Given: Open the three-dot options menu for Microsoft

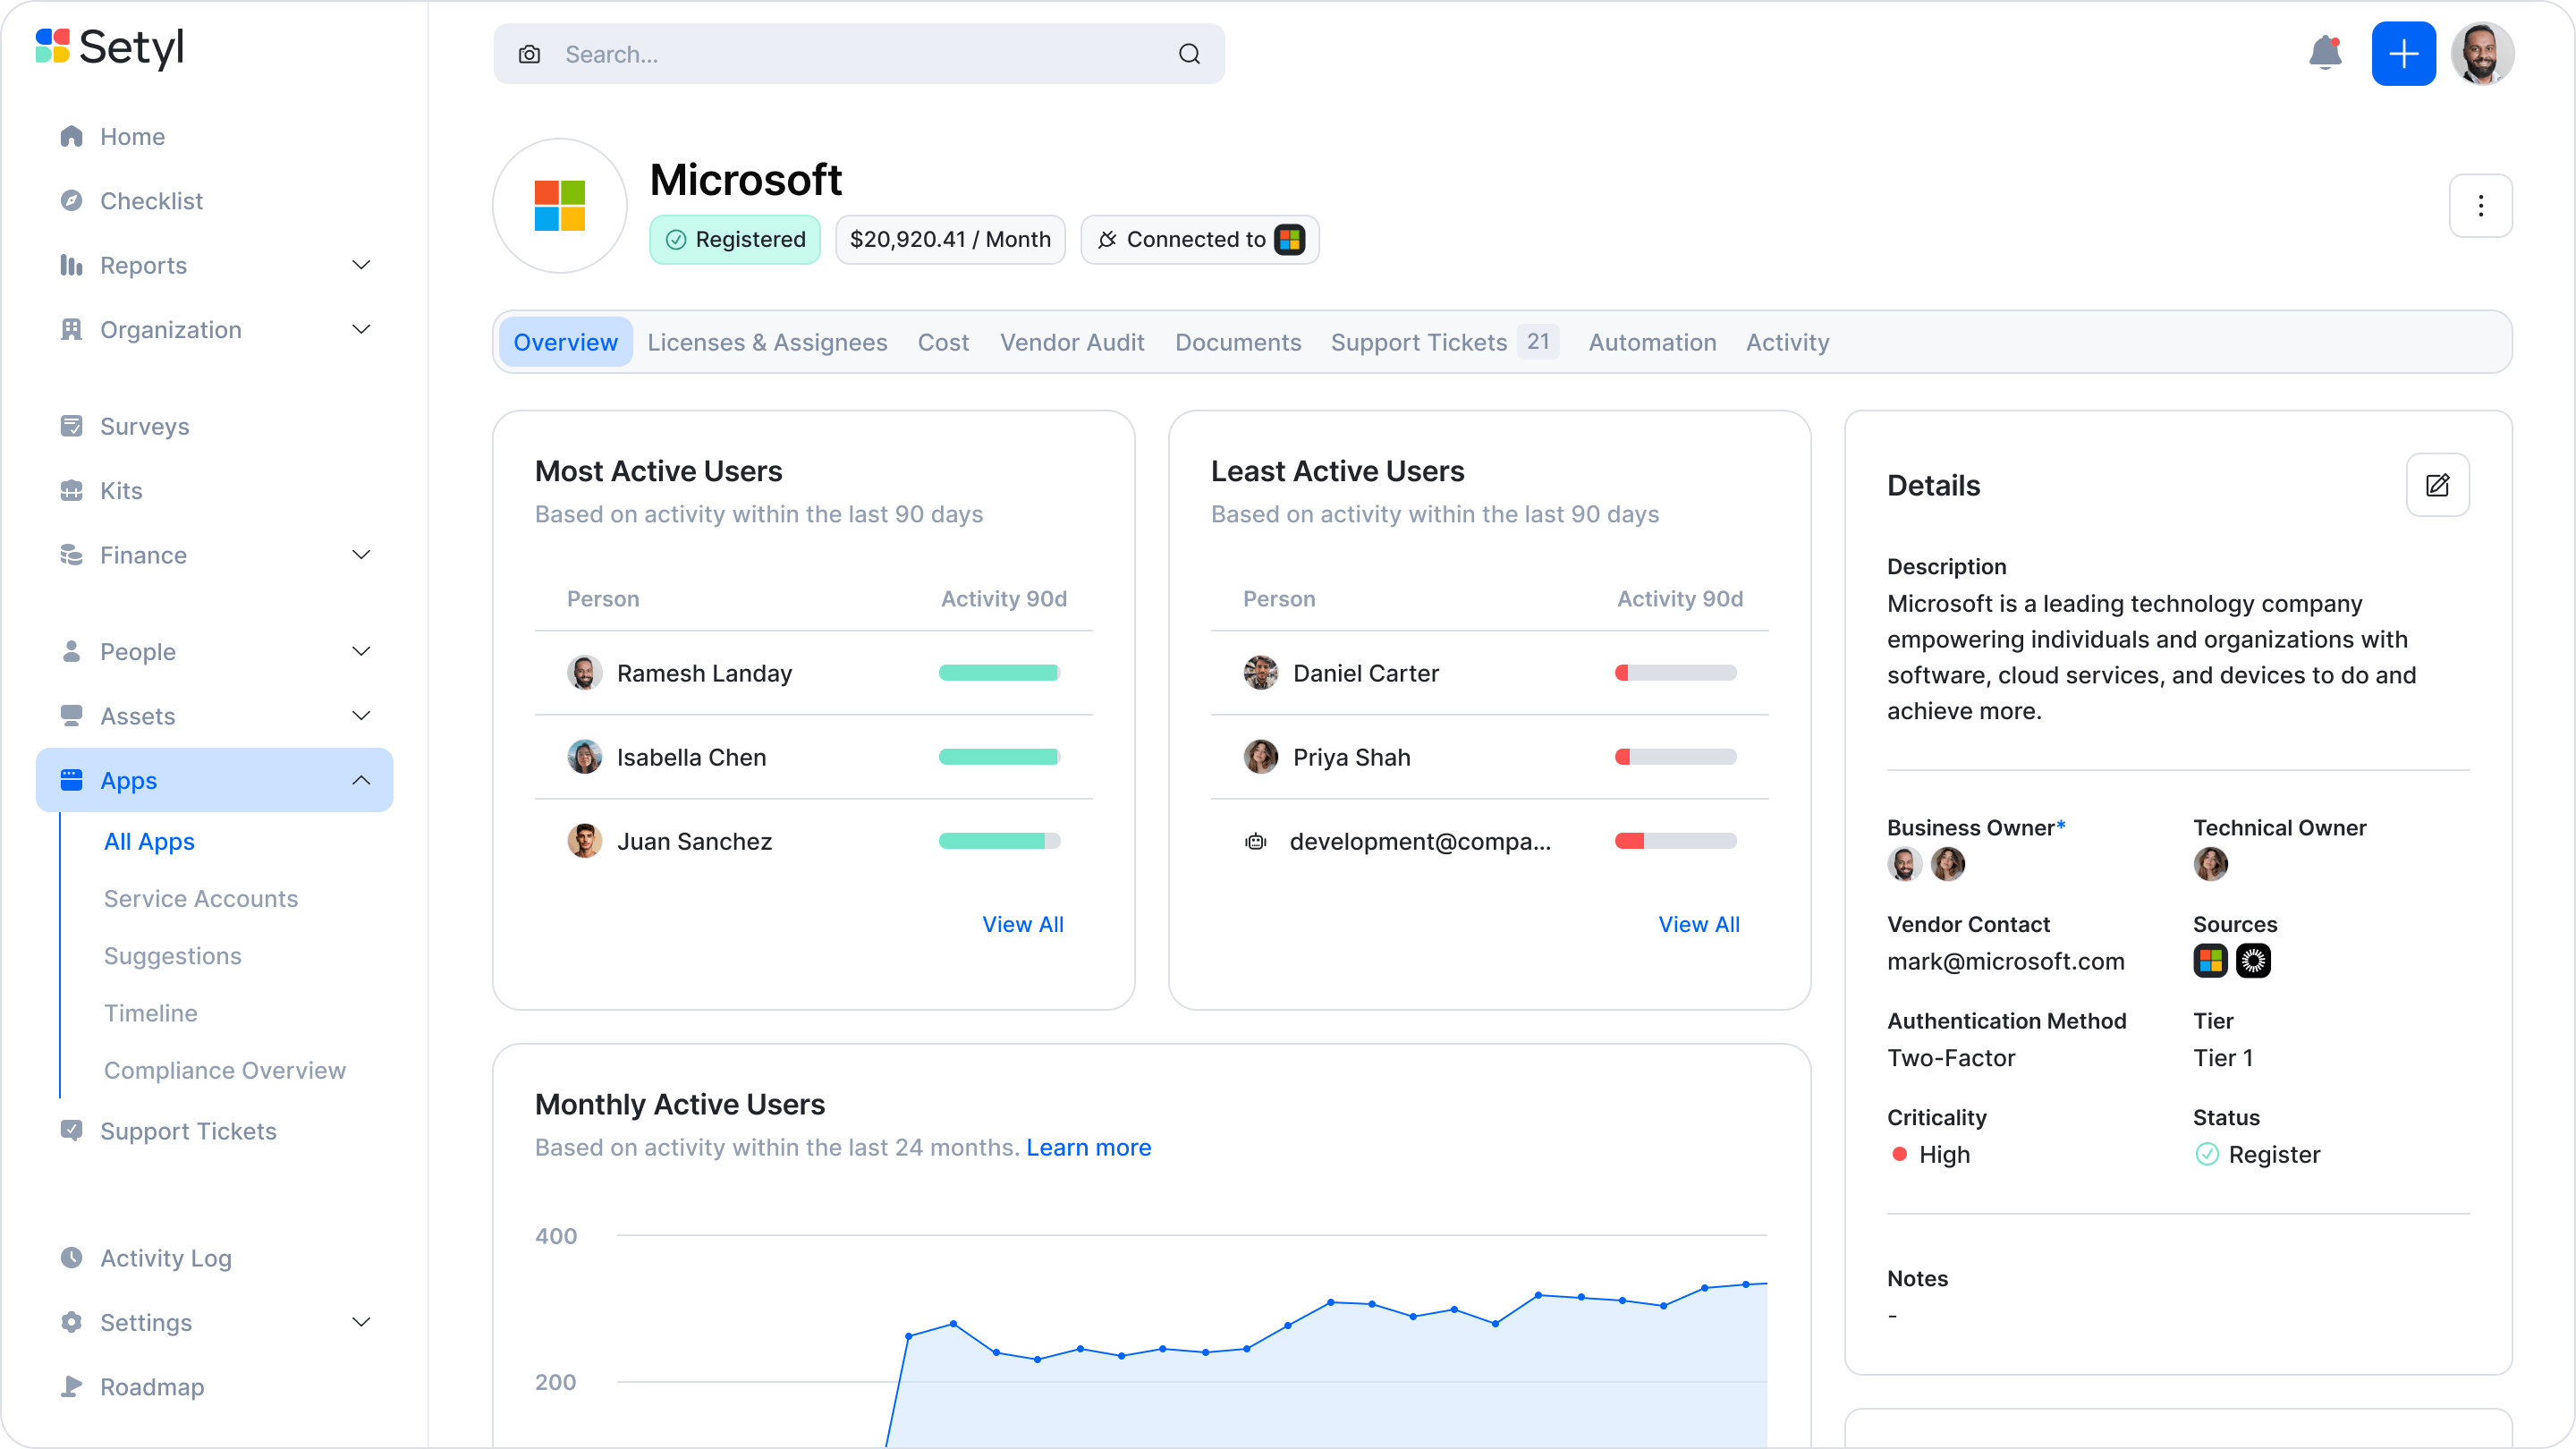Looking at the screenshot, I should 2481,206.
